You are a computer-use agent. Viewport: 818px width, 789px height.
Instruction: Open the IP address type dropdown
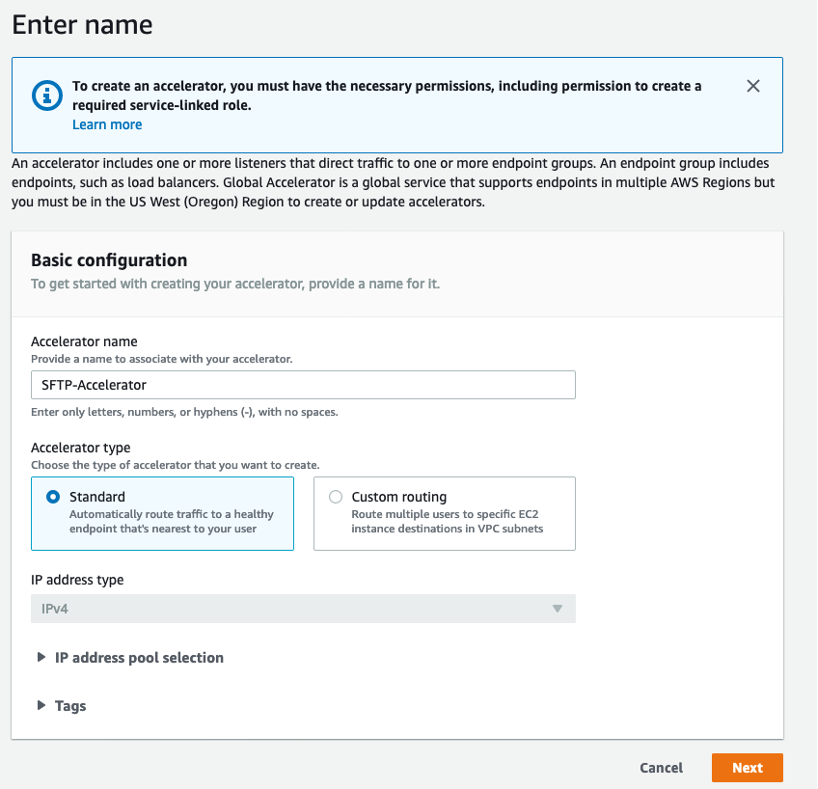click(302, 608)
